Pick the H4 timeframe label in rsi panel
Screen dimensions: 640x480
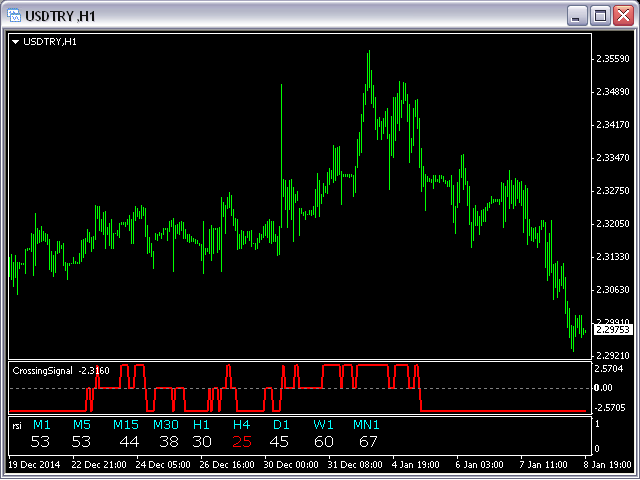241,425
